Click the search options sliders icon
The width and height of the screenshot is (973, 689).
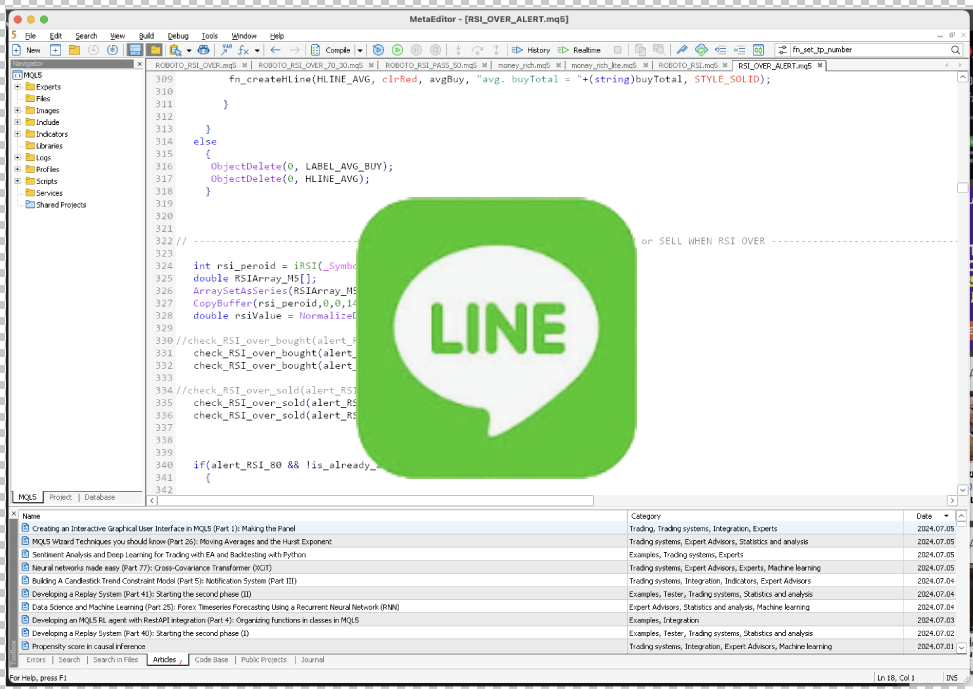pos(782,50)
